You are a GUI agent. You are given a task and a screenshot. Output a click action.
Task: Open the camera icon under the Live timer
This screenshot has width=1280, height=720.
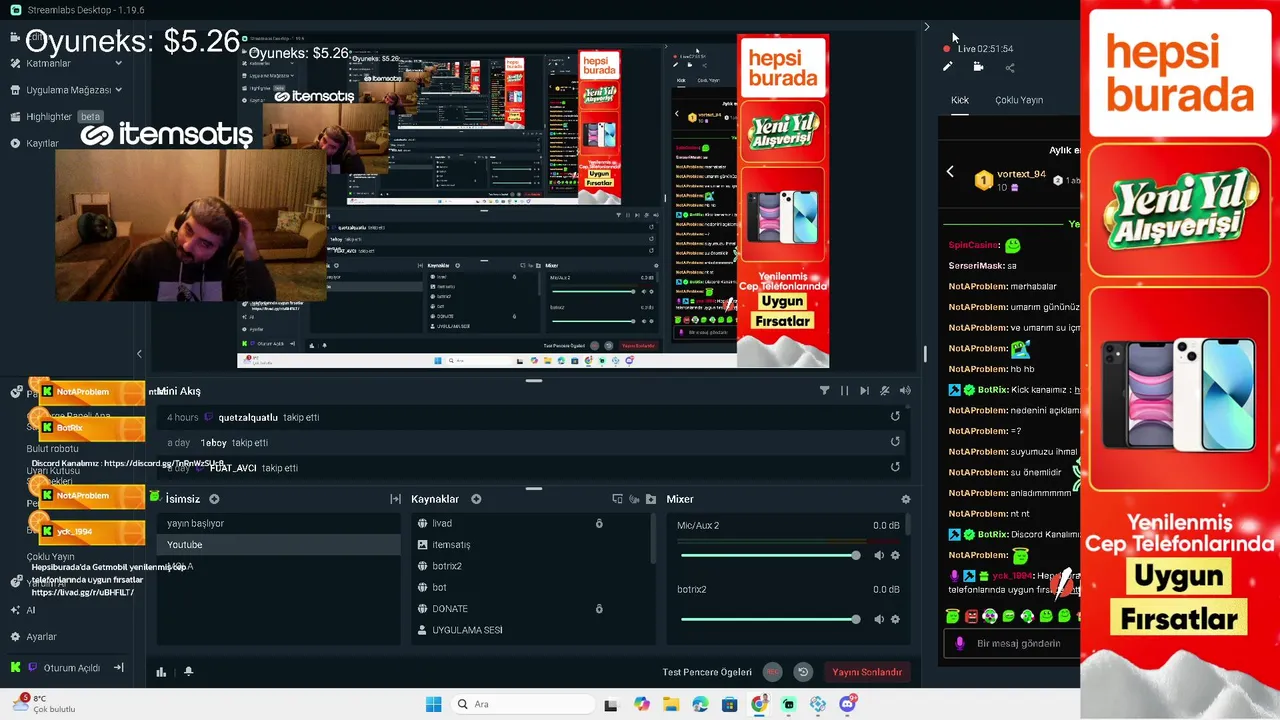[x=978, y=67]
